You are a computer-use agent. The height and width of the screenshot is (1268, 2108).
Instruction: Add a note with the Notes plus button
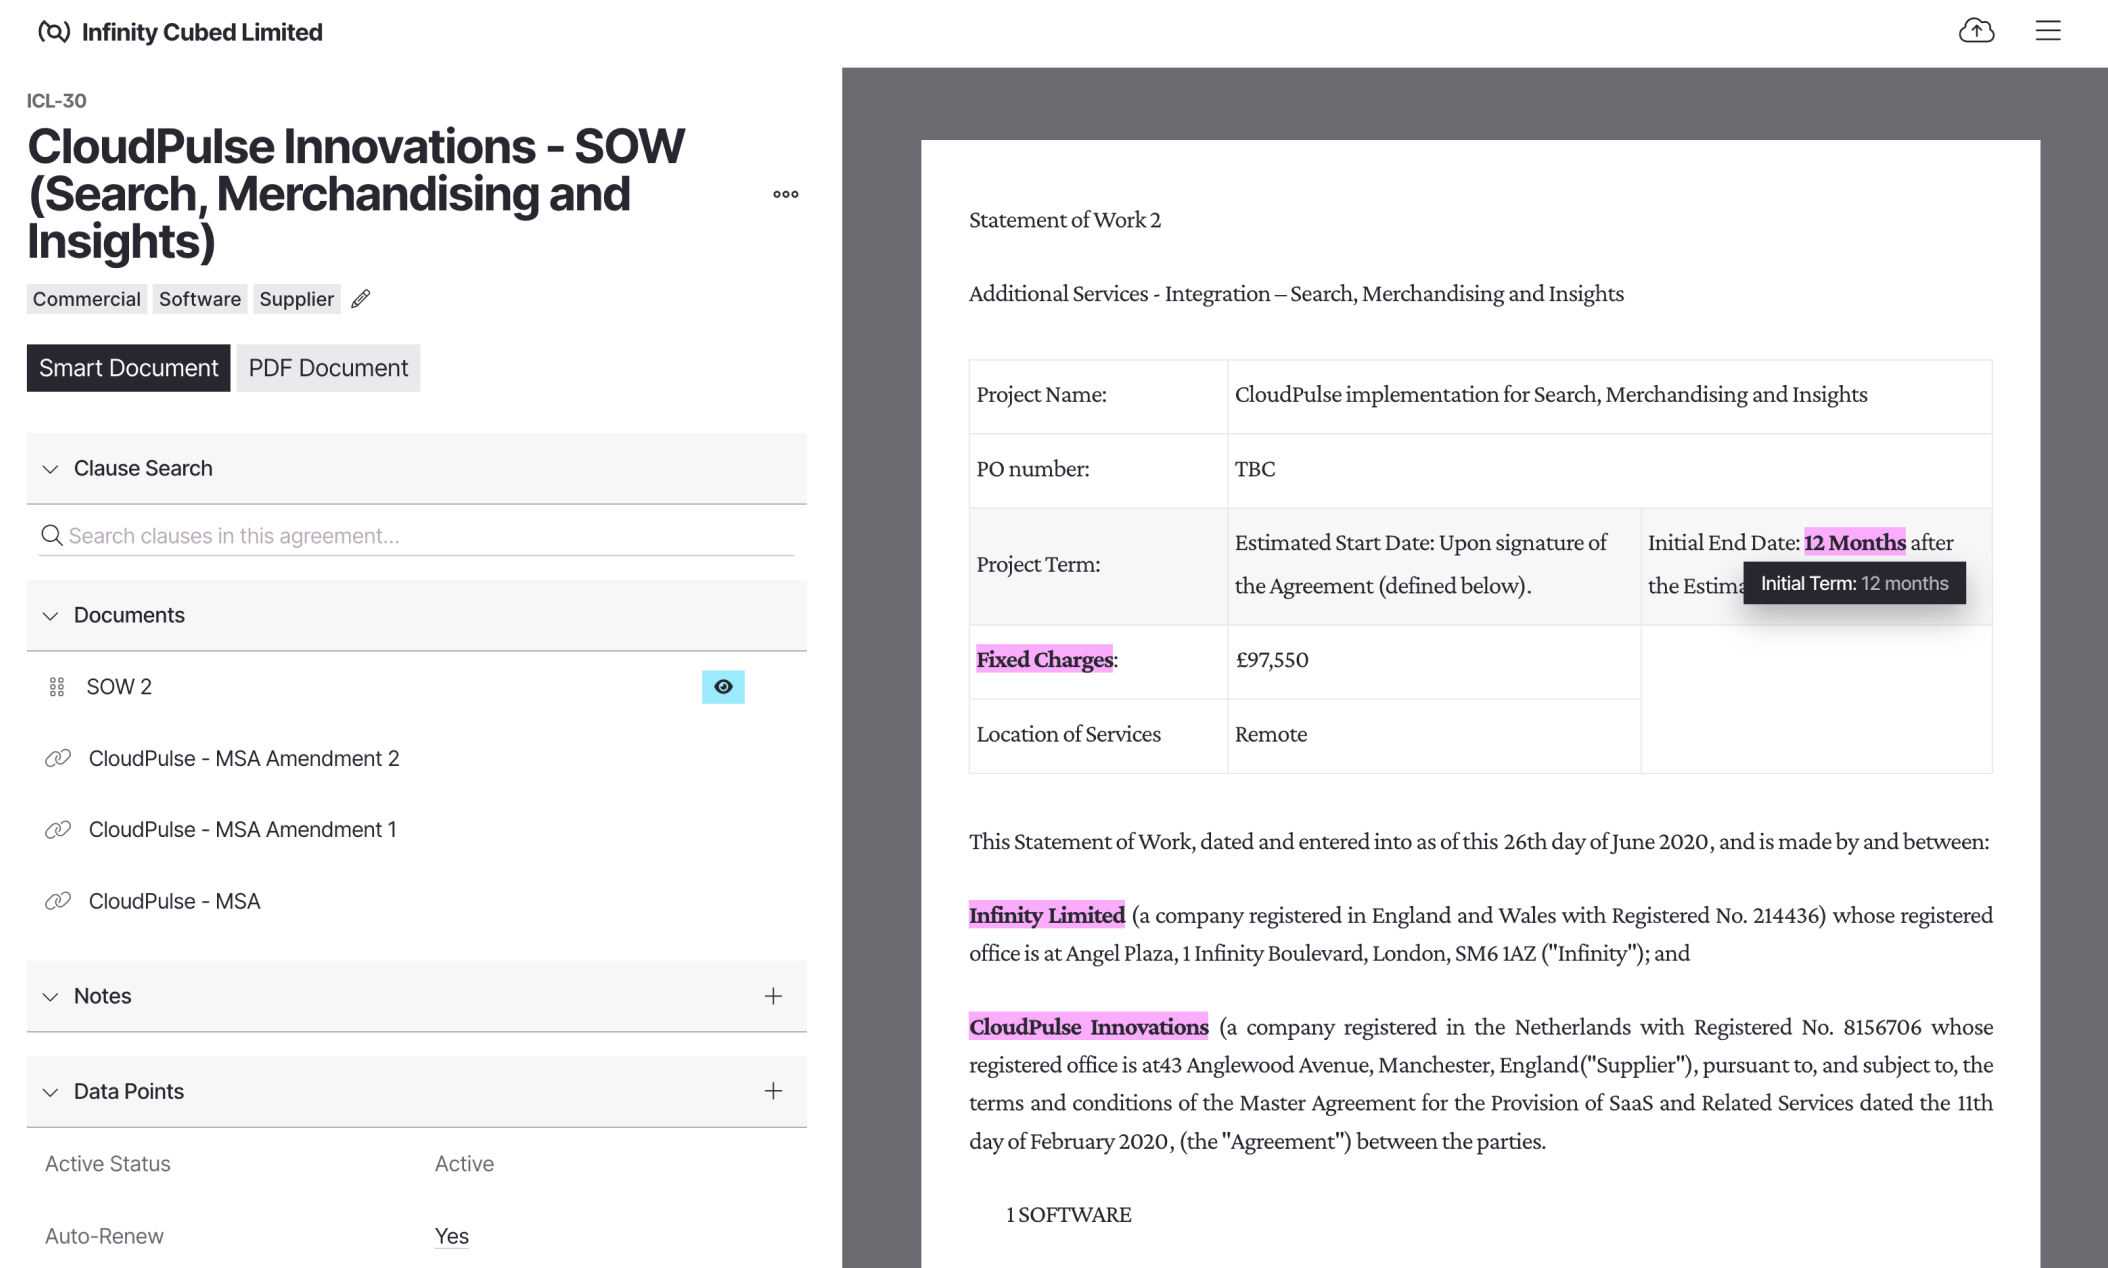[772, 996]
